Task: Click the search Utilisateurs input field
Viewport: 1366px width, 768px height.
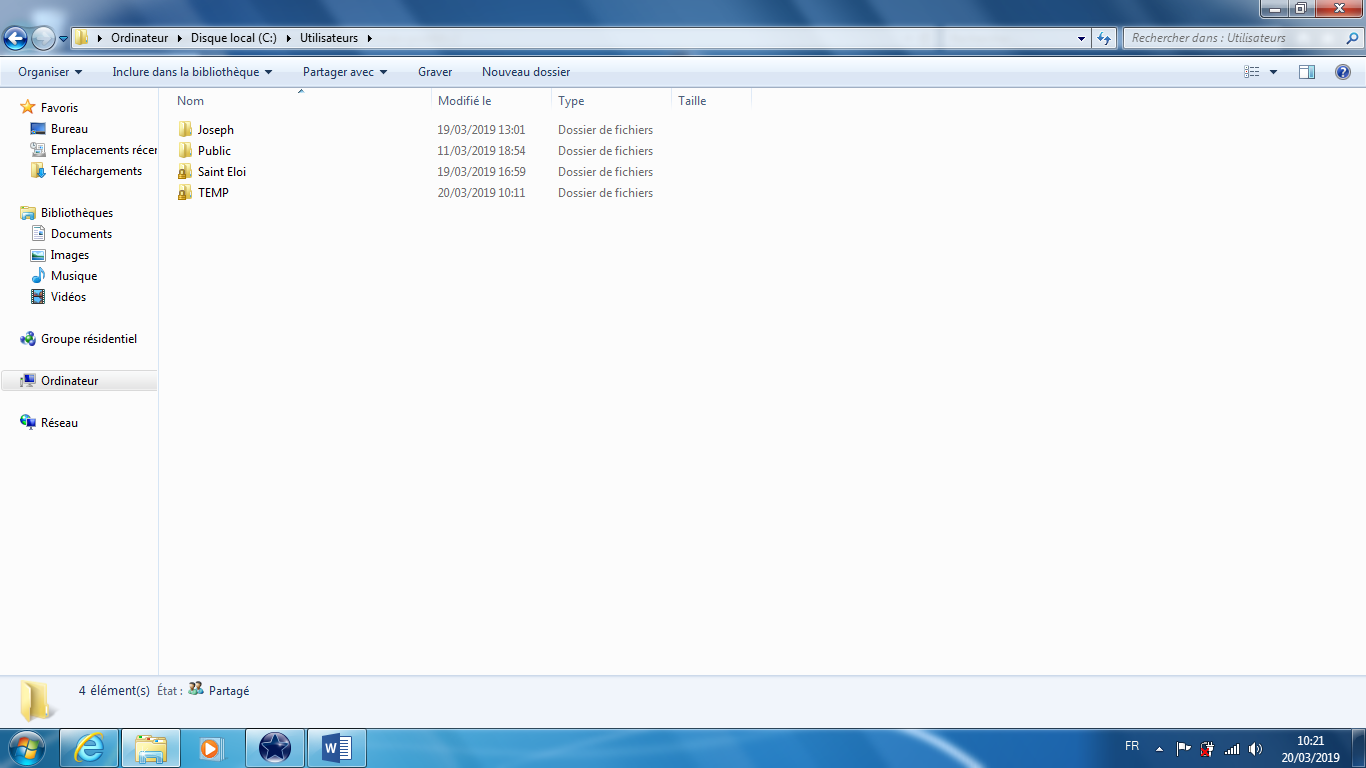Action: tap(1232, 38)
